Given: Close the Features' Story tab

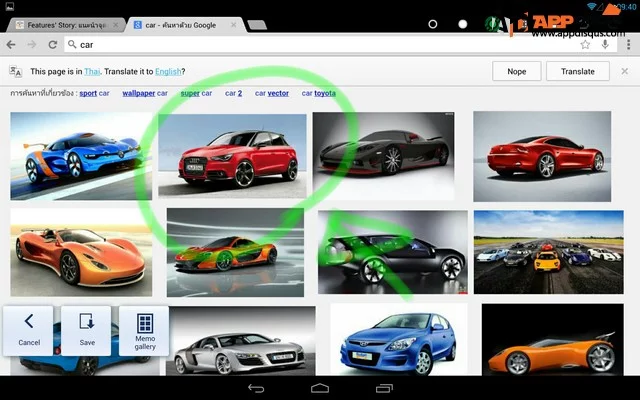Looking at the screenshot, I should (116, 25).
